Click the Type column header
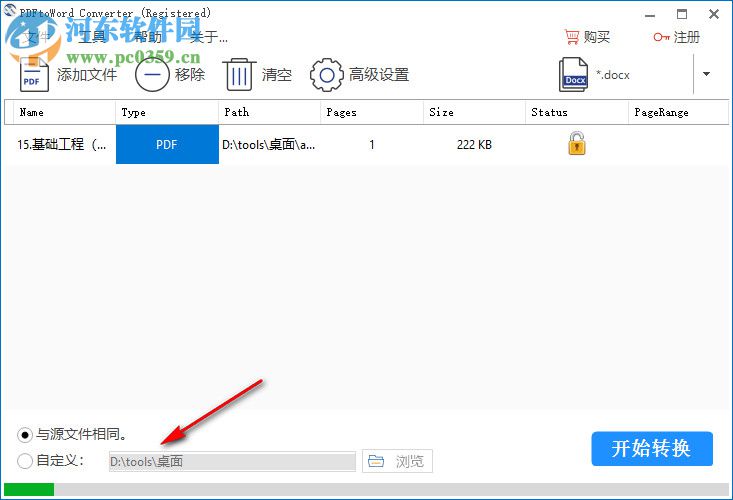The width and height of the screenshot is (733, 500). pyautogui.click(x=167, y=112)
